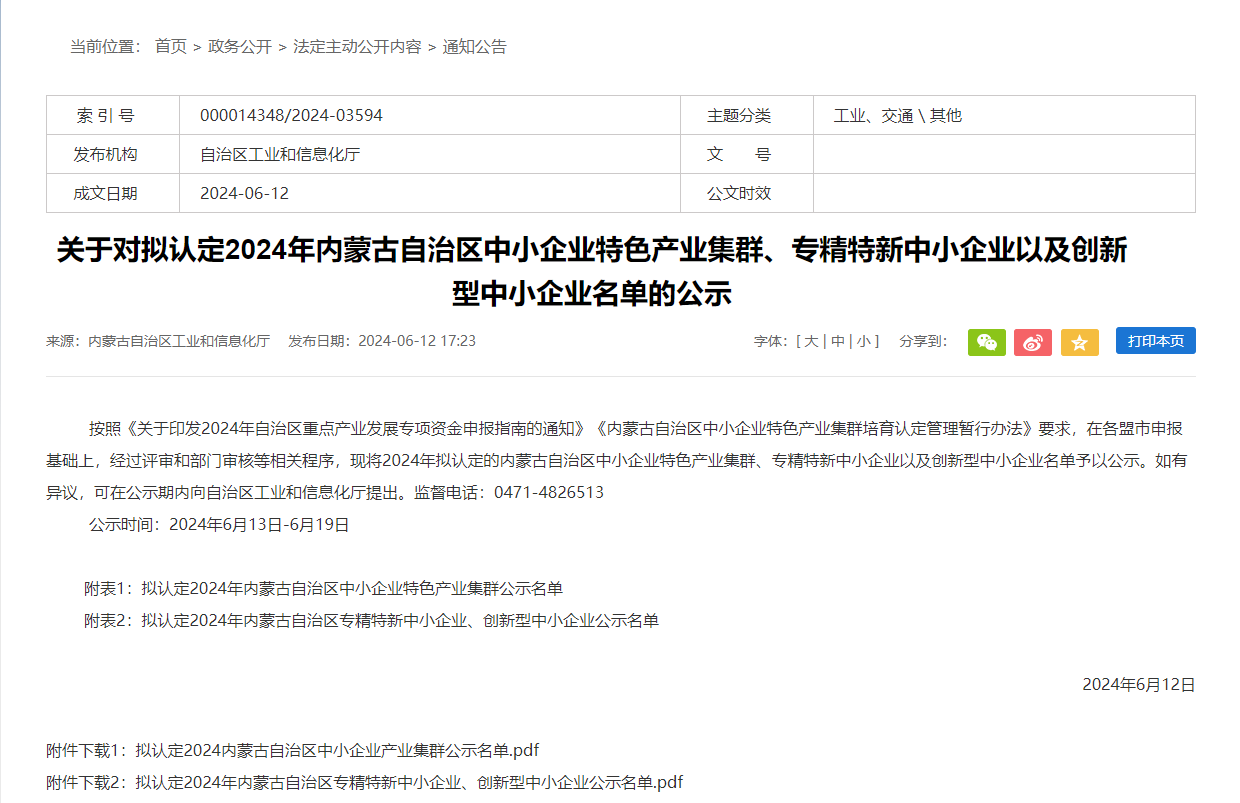Click the 打印本页 print button
The image size is (1240, 803).
[x=1155, y=340]
